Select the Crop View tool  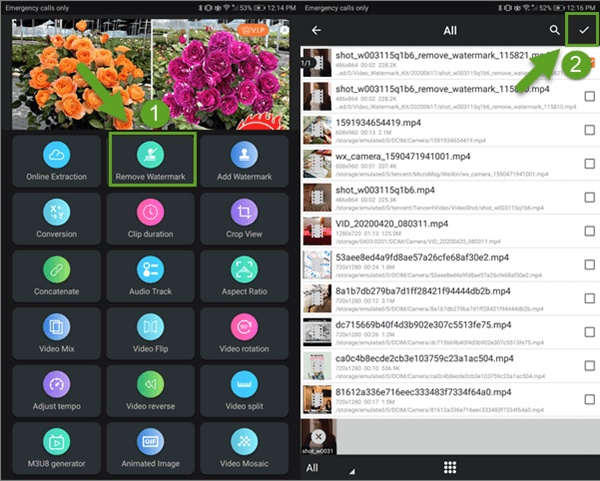coord(244,218)
